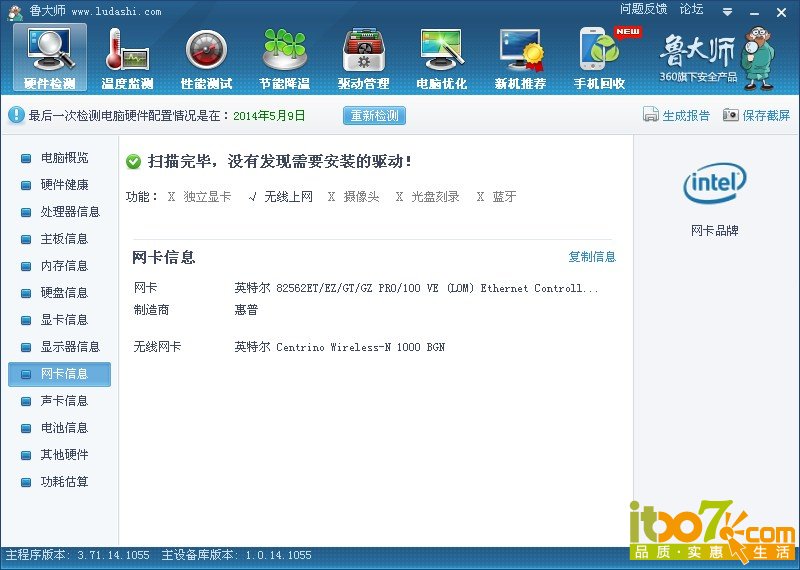Click 重新检测 button
800x570 pixels.
(374, 115)
